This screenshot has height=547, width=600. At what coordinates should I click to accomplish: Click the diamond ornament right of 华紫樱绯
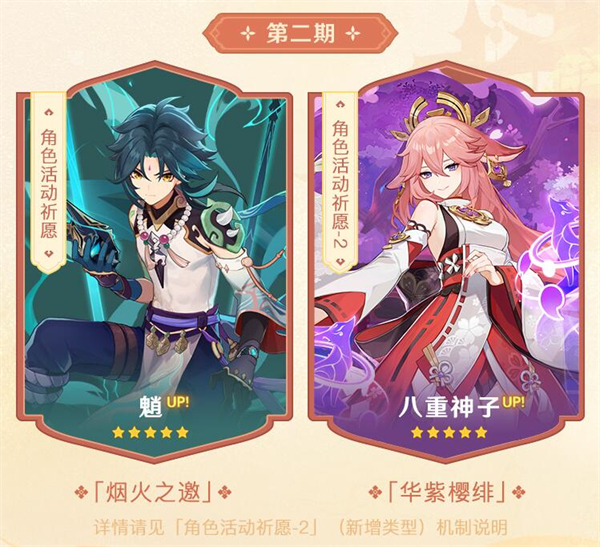click(x=518, y=492)
